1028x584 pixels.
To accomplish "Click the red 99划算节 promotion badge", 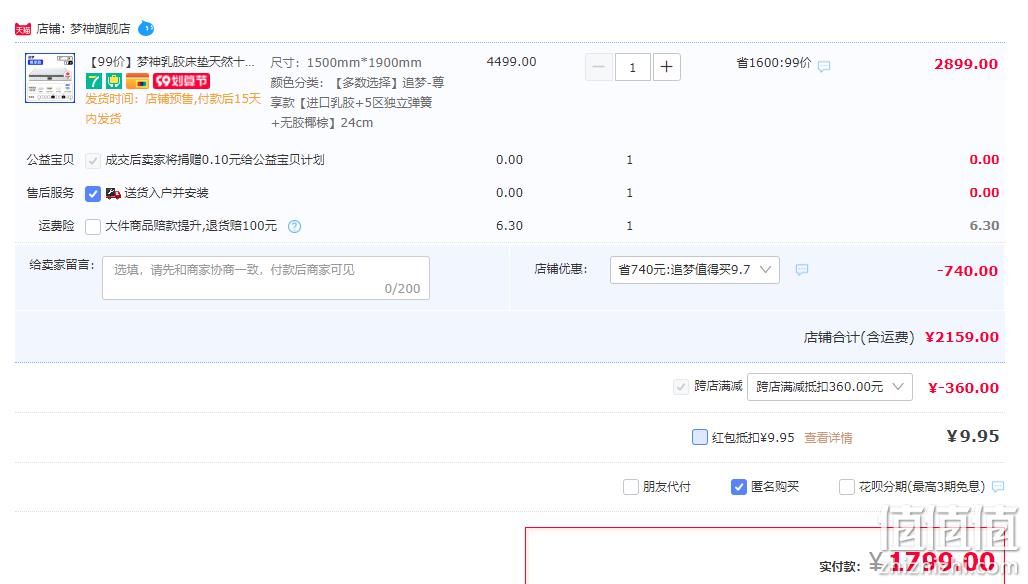I will click(x=181, y=81).
